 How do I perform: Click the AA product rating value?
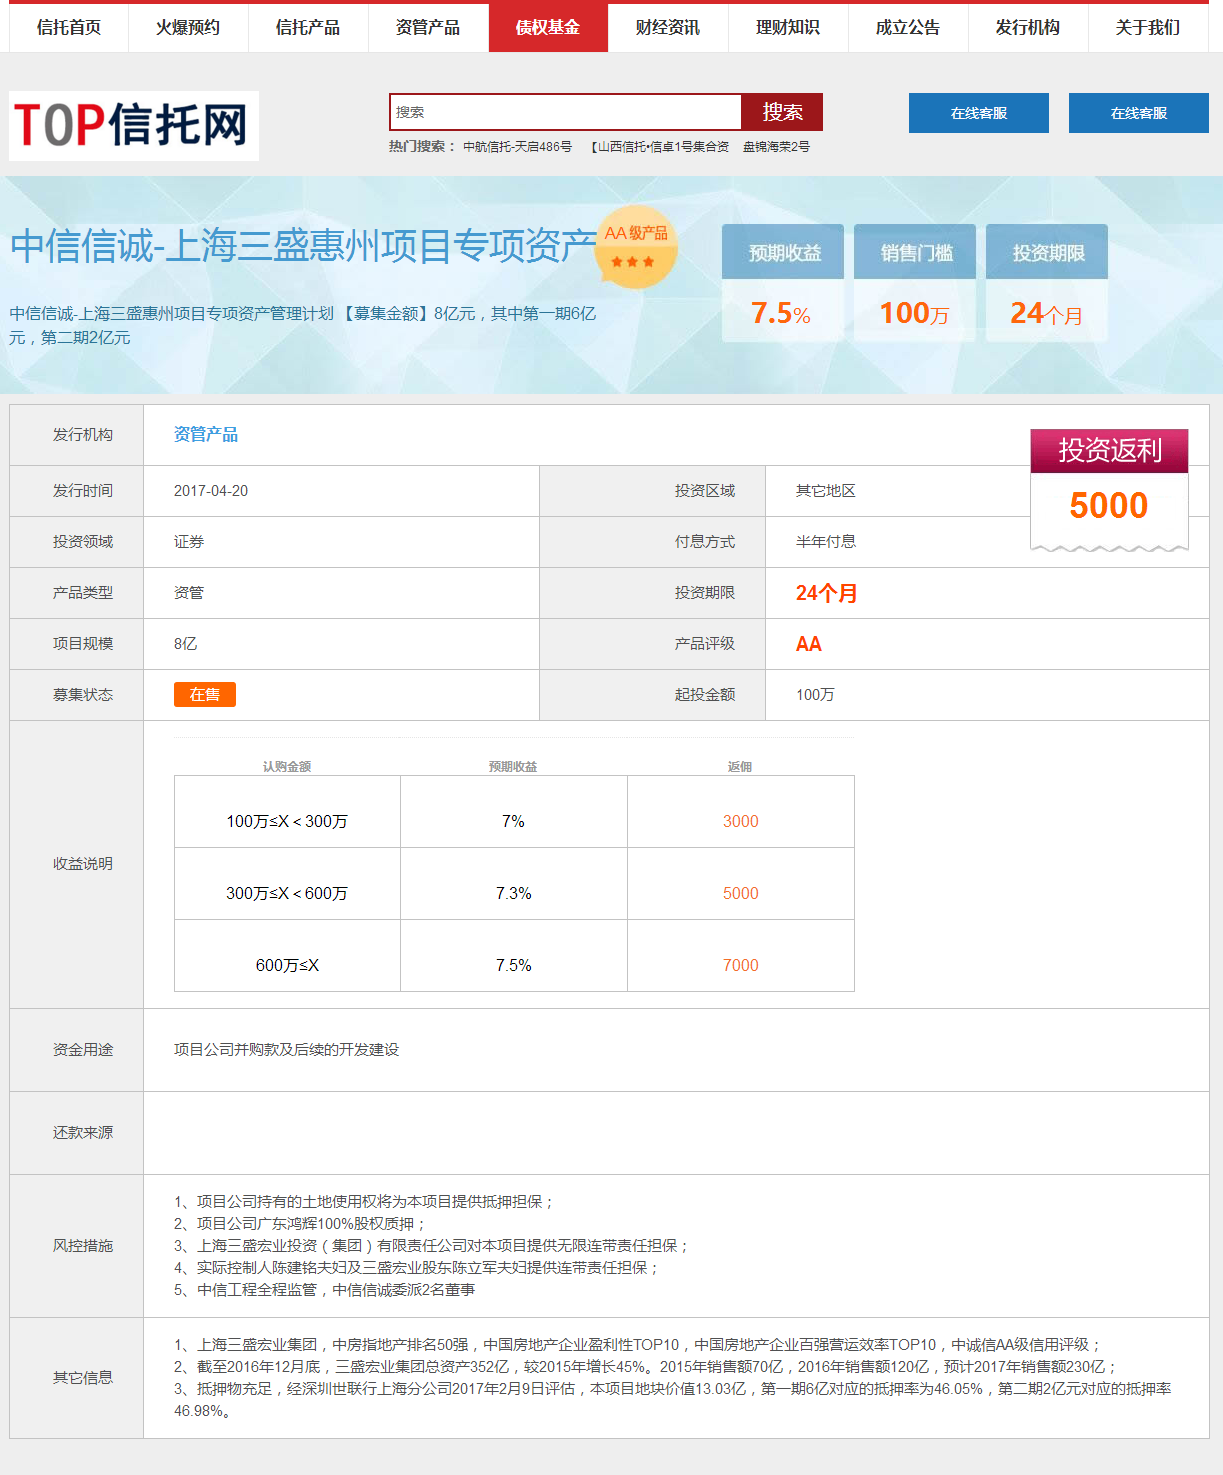[809, 644]
